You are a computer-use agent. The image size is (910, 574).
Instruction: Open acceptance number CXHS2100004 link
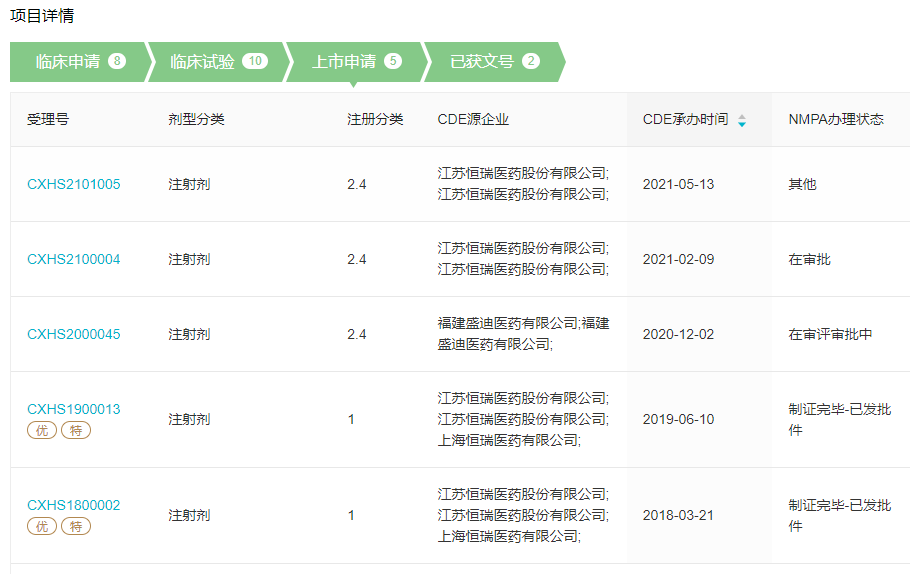[x=74, y=259]
